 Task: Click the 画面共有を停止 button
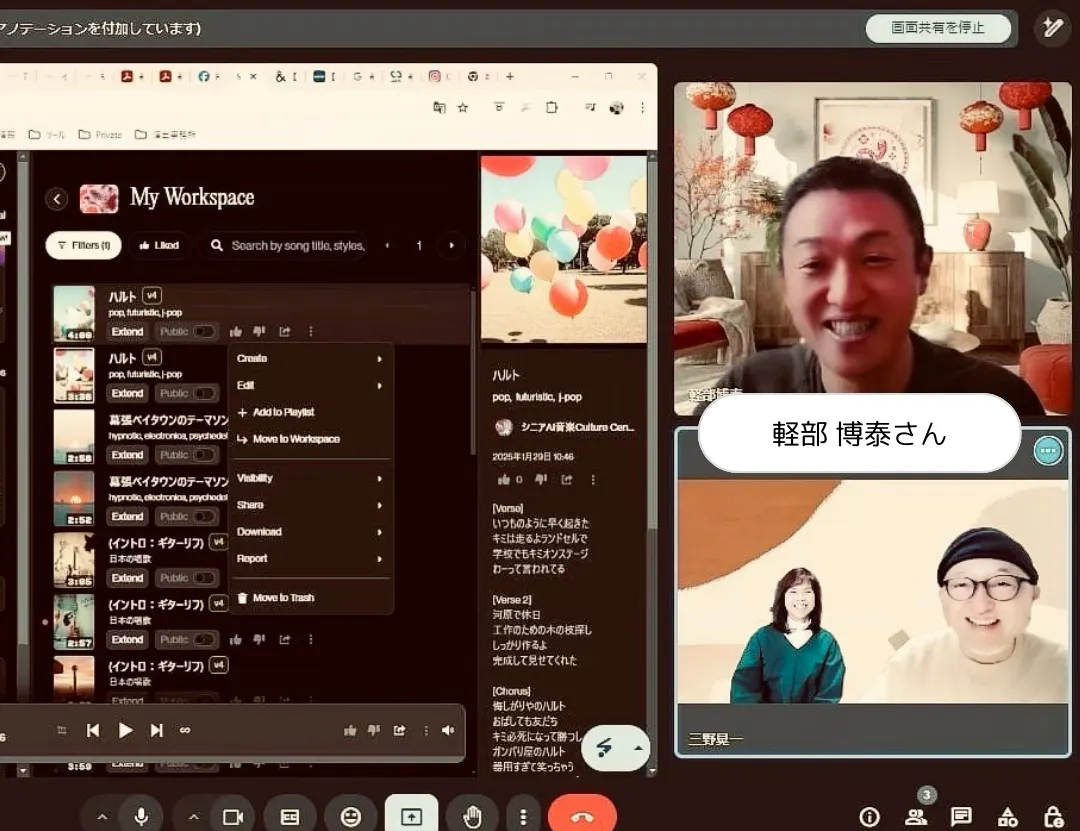point(937,28)
